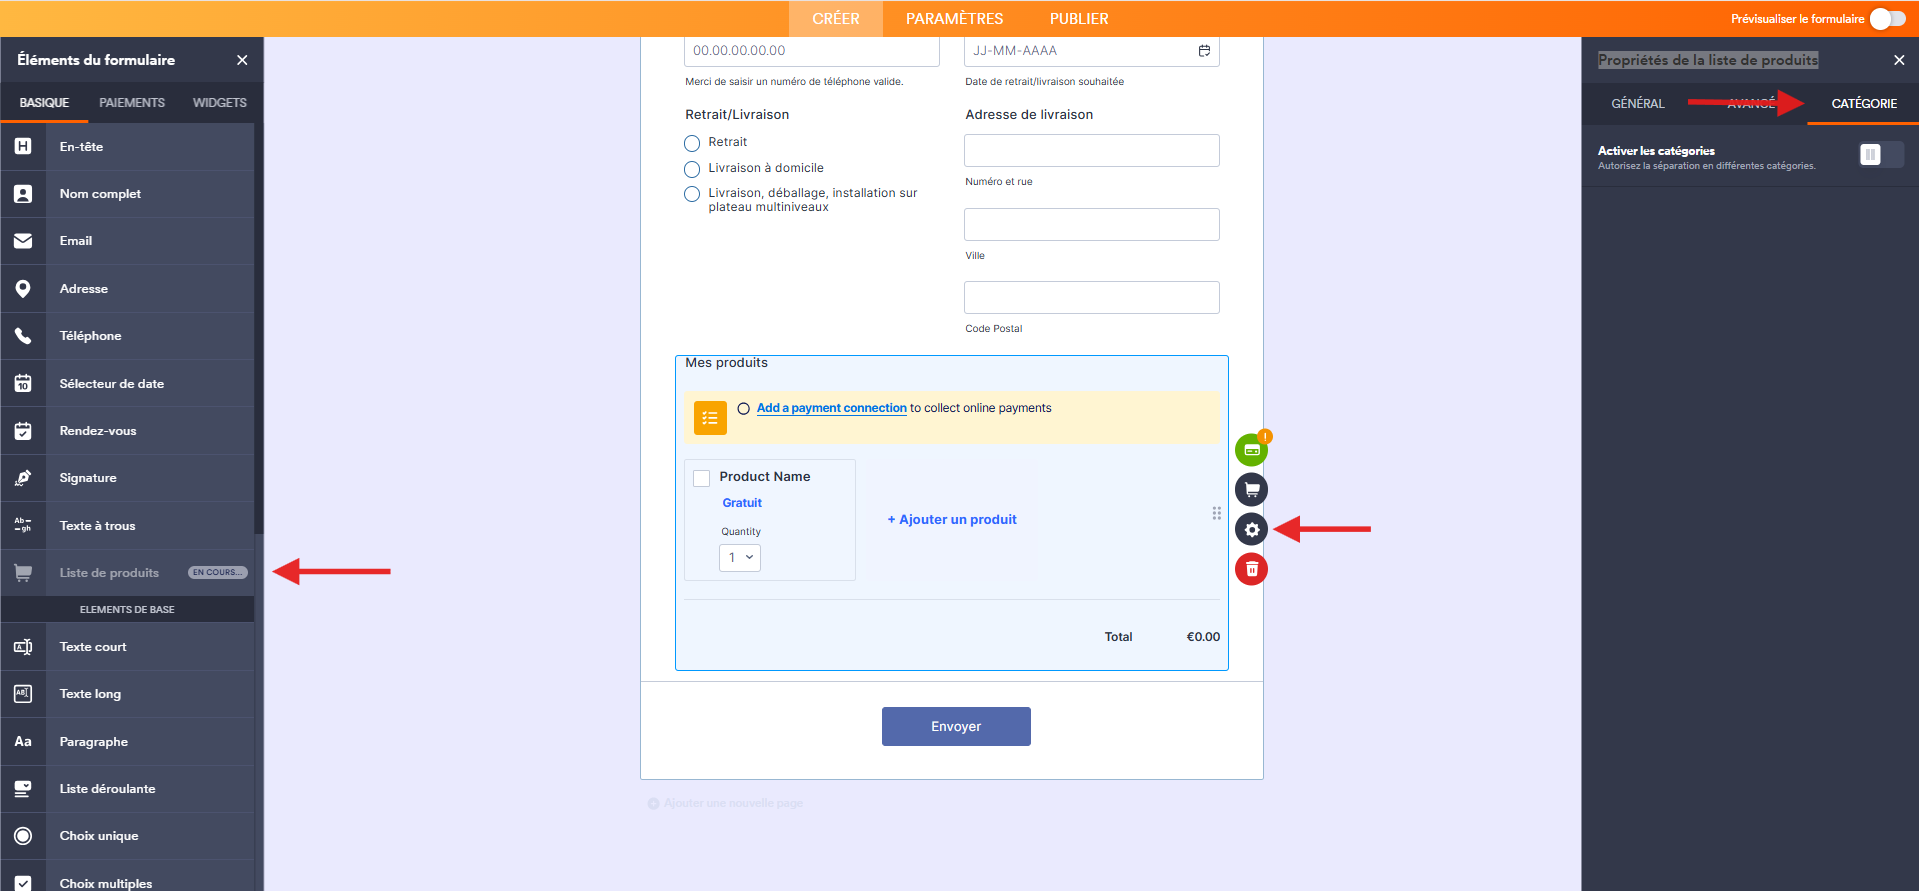1919x891 pixels.
Task: Select the Retrait radio option
Action: tap(692, 143)
